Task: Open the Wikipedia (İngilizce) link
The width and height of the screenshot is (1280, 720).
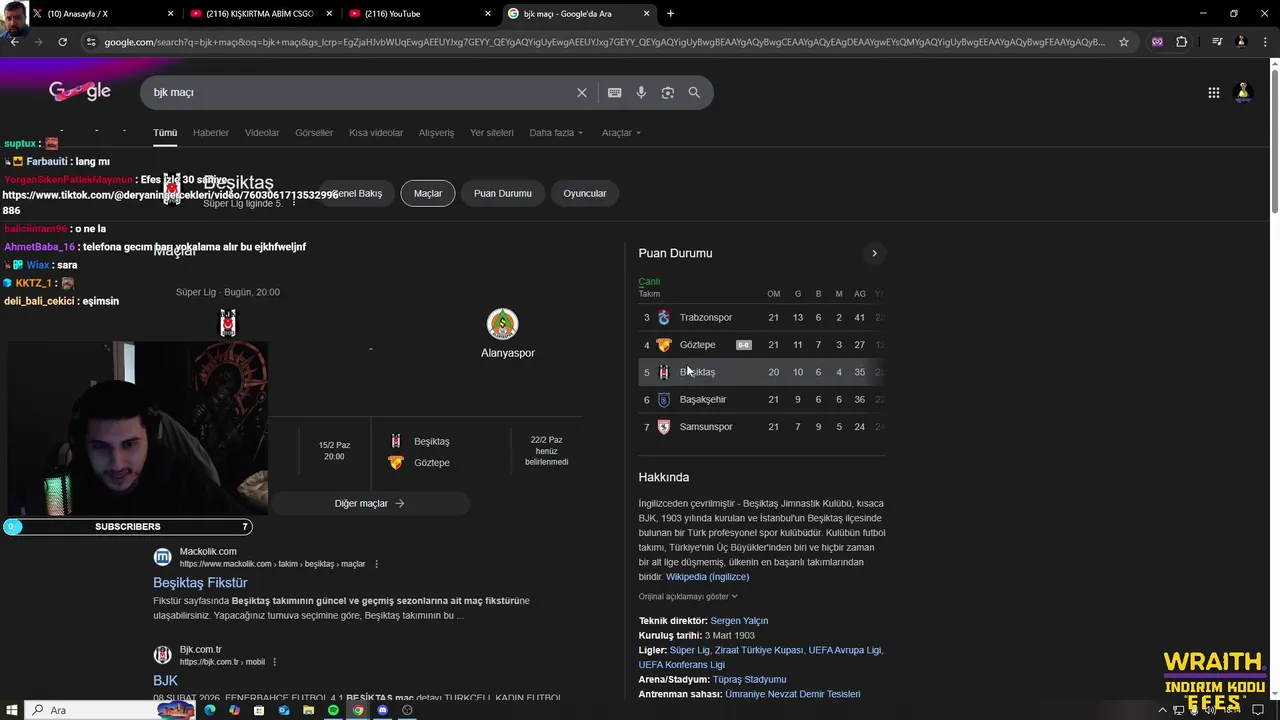Action: click(707, 576)
